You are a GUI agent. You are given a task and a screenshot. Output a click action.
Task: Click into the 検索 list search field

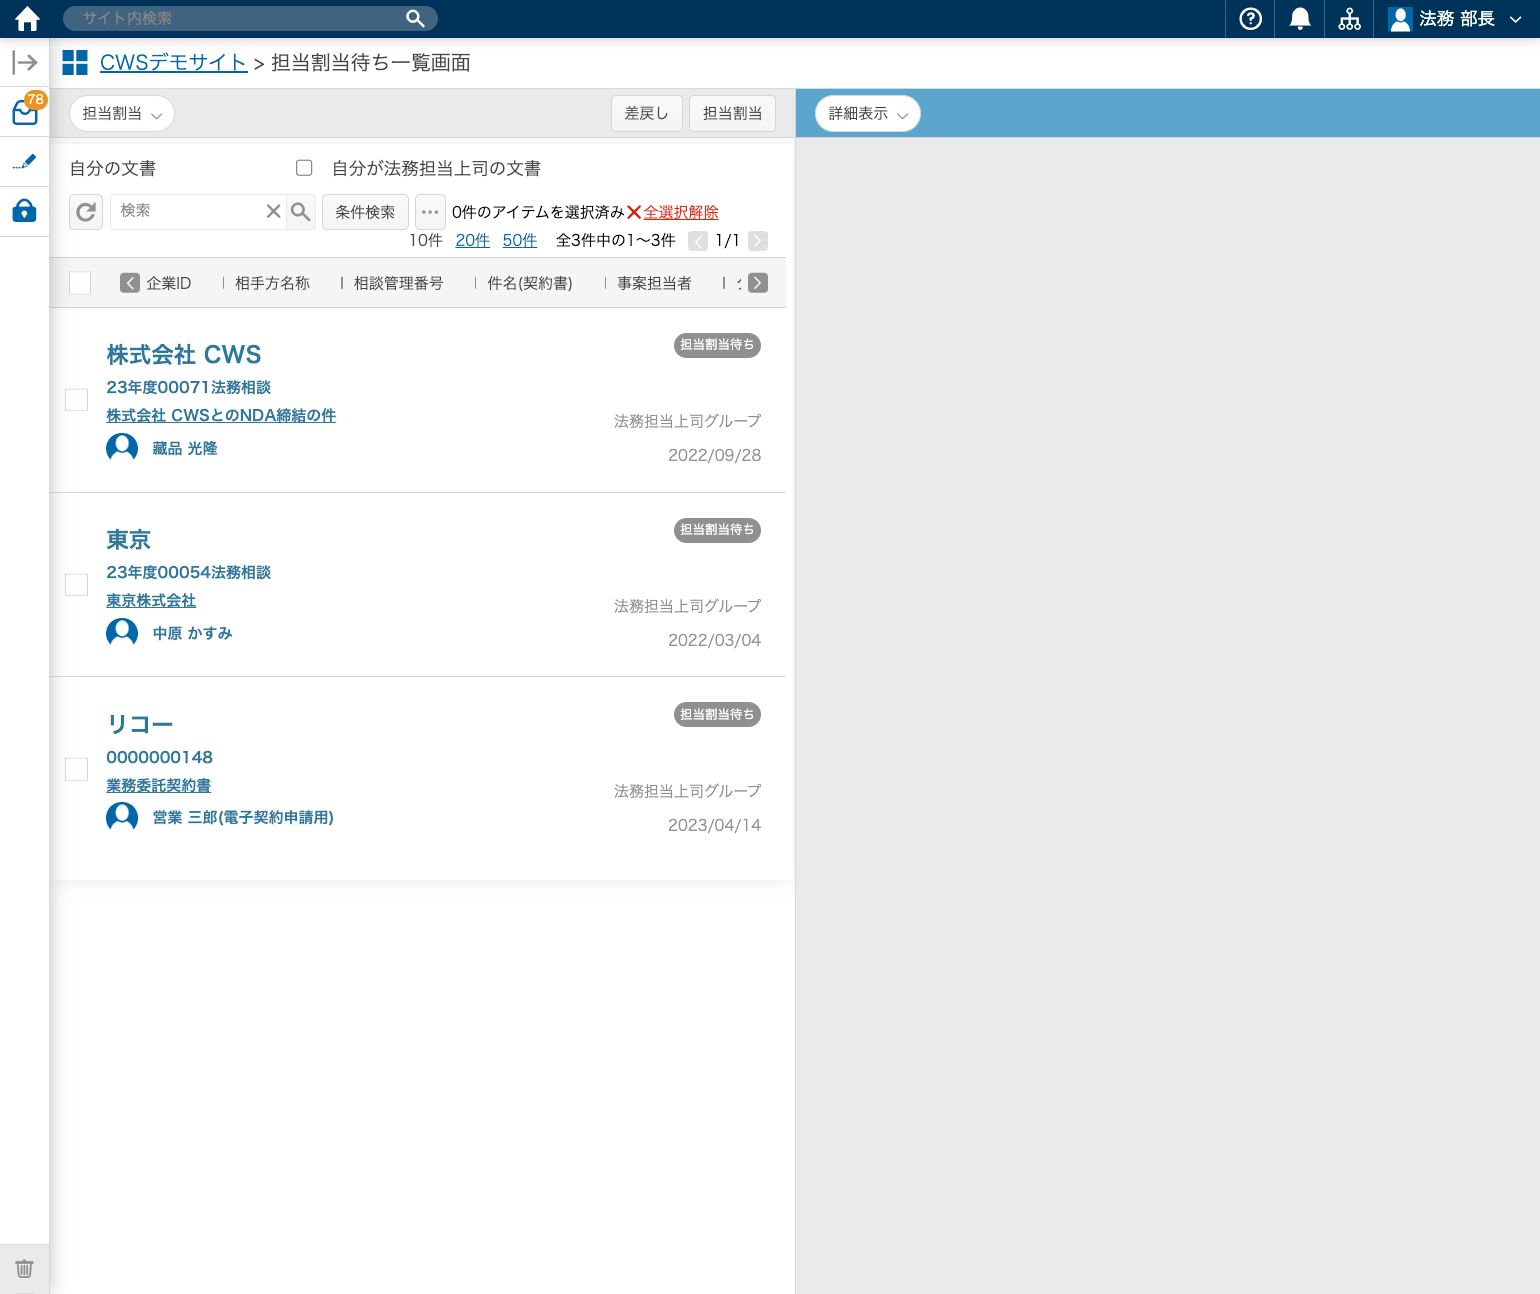(187, 211)
